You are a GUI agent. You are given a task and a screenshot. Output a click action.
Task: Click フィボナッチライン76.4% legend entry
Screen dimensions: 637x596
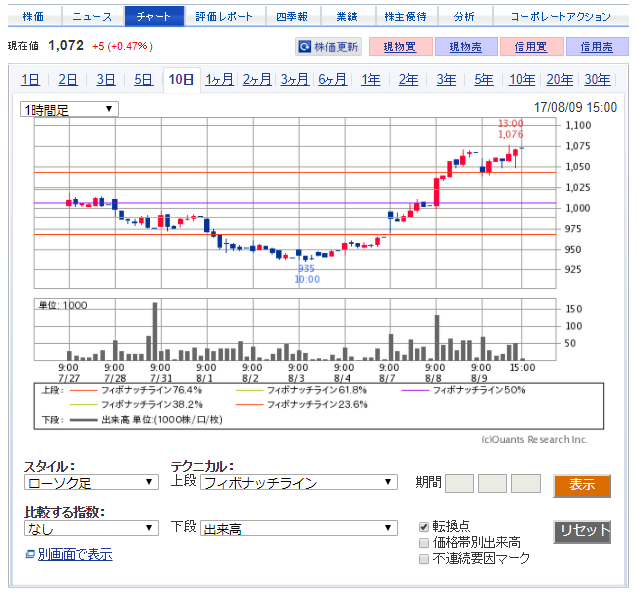(x=136, y=390)
